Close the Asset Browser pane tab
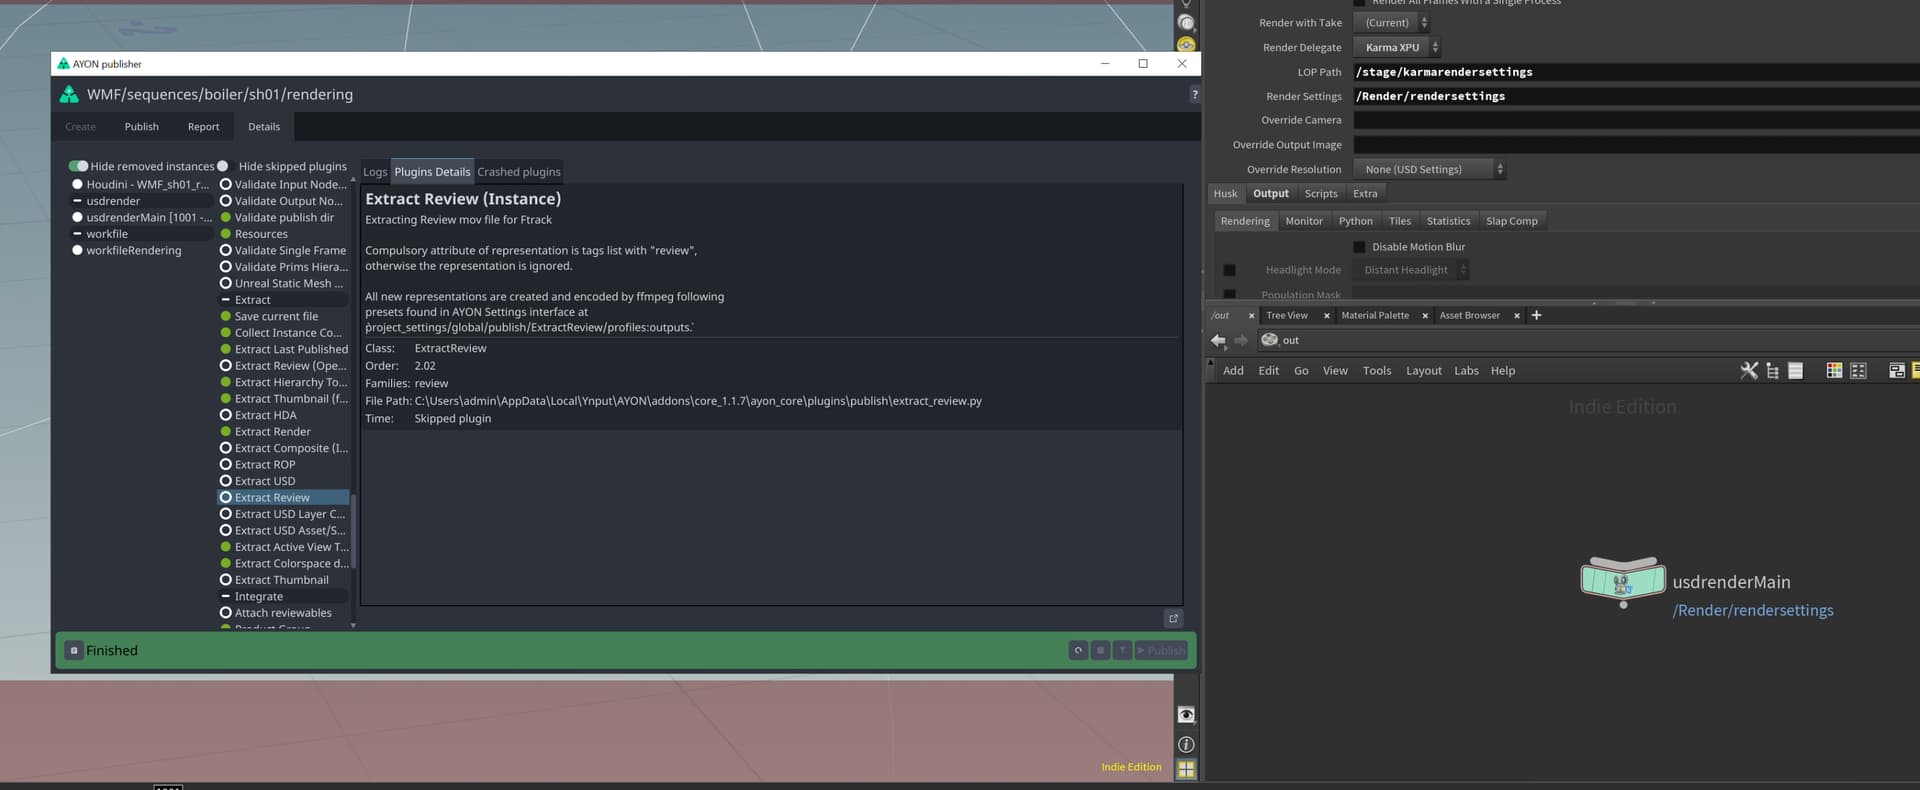The height and width of the screenshot is (790, 1920). point(1517,316)
